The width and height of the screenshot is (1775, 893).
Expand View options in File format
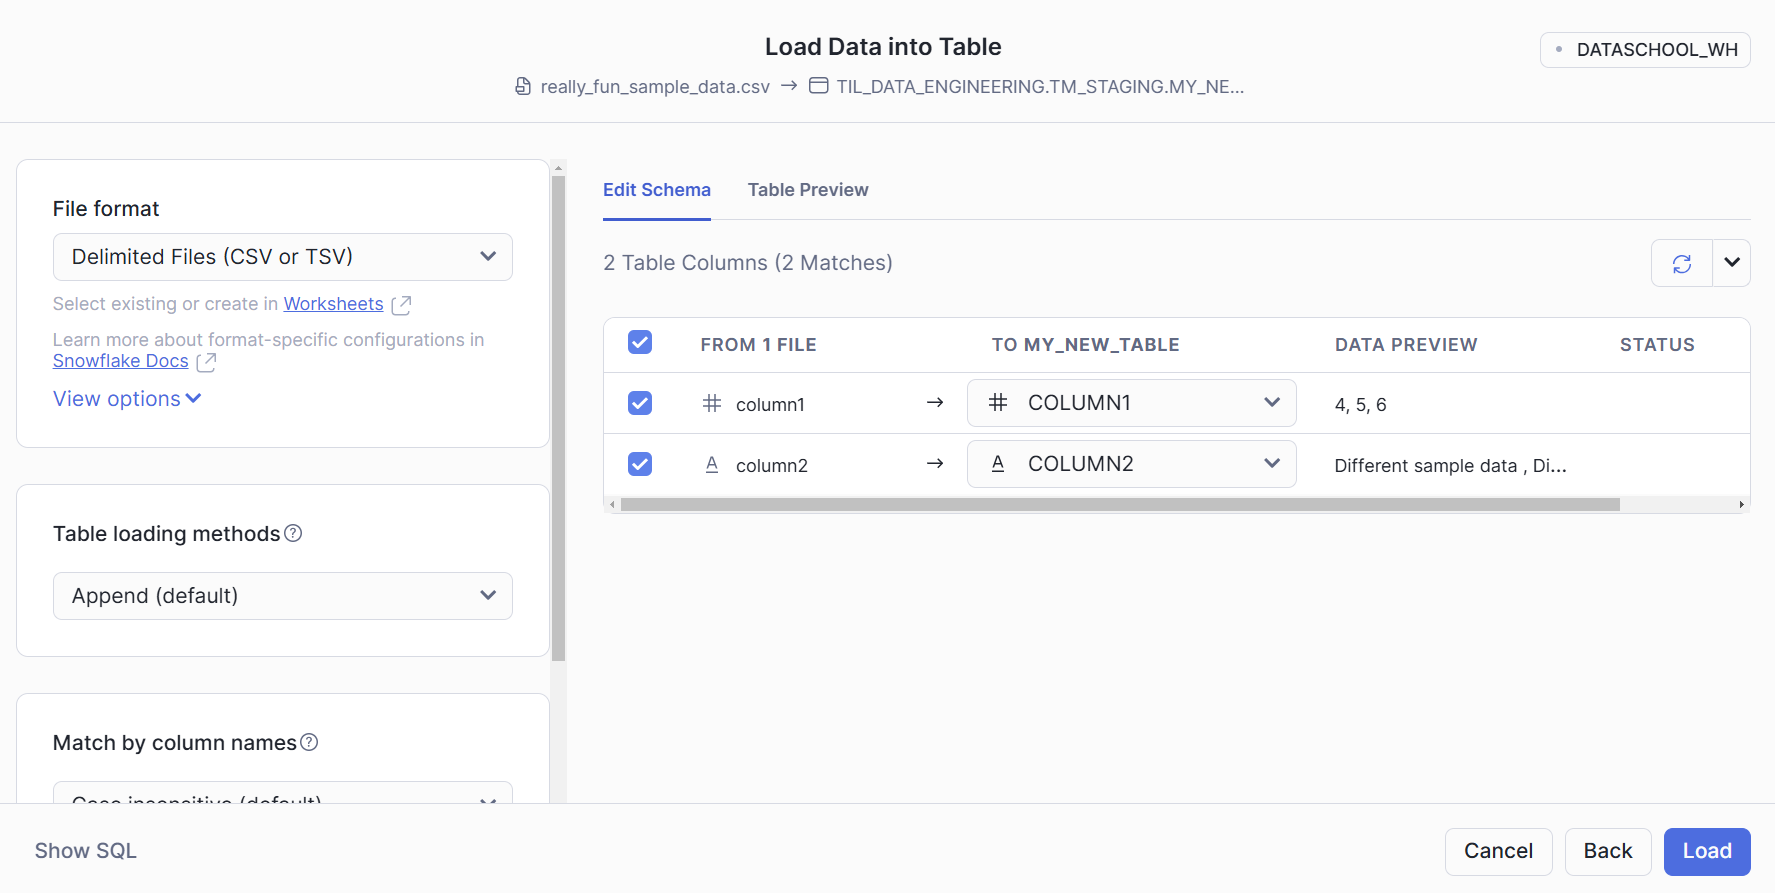(127, 399)
